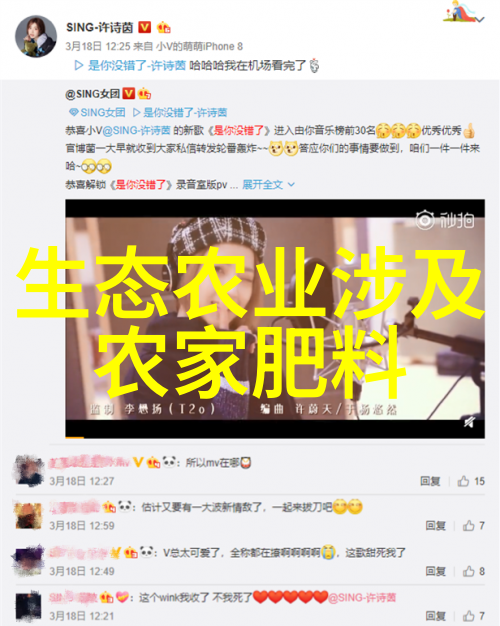500x626 pixels.
Task: Expand full text with 展开全文
Action: click(262, 184)
